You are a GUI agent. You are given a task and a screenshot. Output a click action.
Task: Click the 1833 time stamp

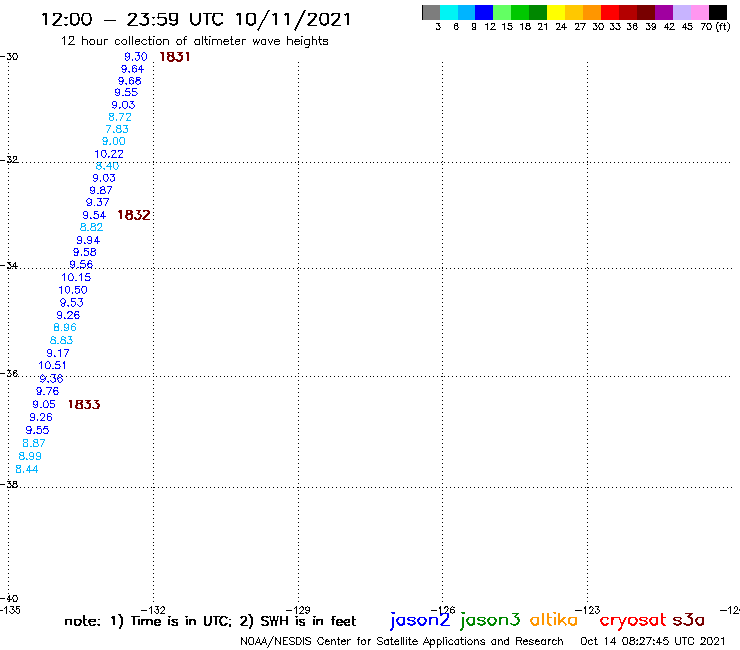pyautogui.click(x=84, y=405)
